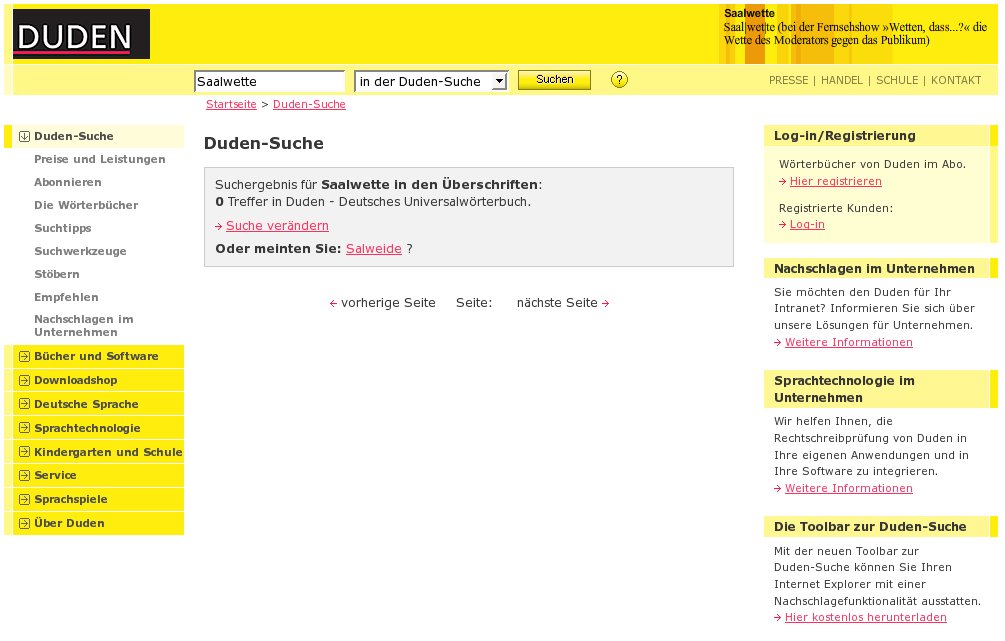Image resolution: width=1005 pixels, height=641 pixels.
Task: Click the Duden-Suche page heading
Action: click(x=263, y=143)
